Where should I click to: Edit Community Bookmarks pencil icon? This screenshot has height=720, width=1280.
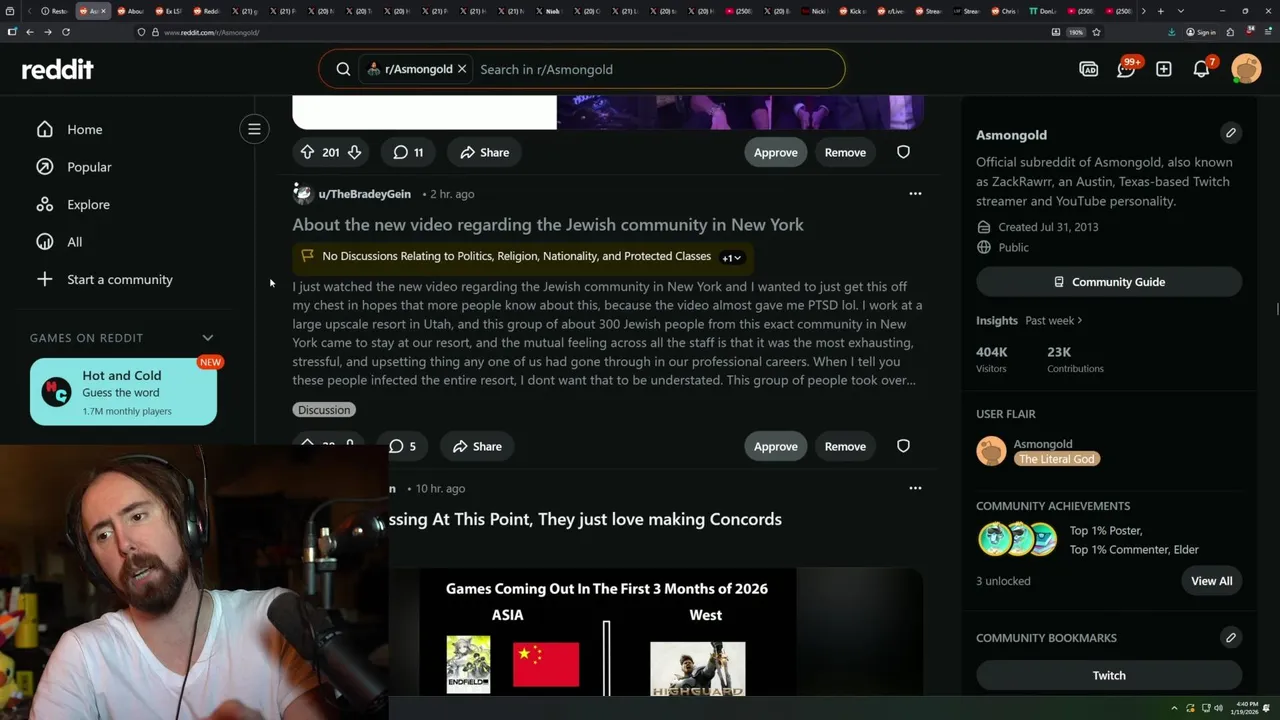point(1231,637)
